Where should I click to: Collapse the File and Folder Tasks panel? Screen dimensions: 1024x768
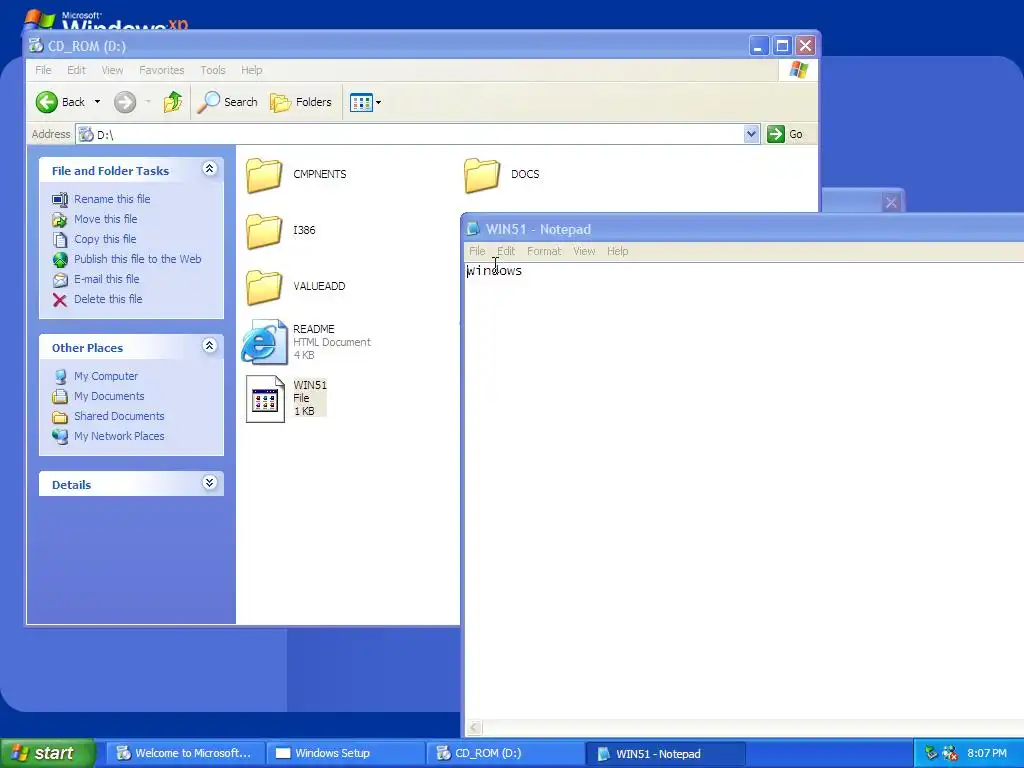pyautogui.click(x=209, y=169)
